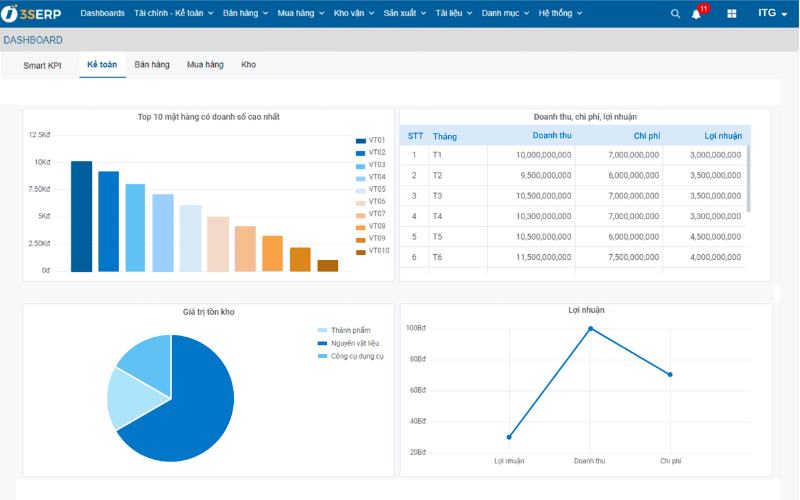Image resolution: width=800 pixels, height=500 pixels.
Task: Toggle Nguyên vật liệu pie legend entry
Action: tap(348, 343)
